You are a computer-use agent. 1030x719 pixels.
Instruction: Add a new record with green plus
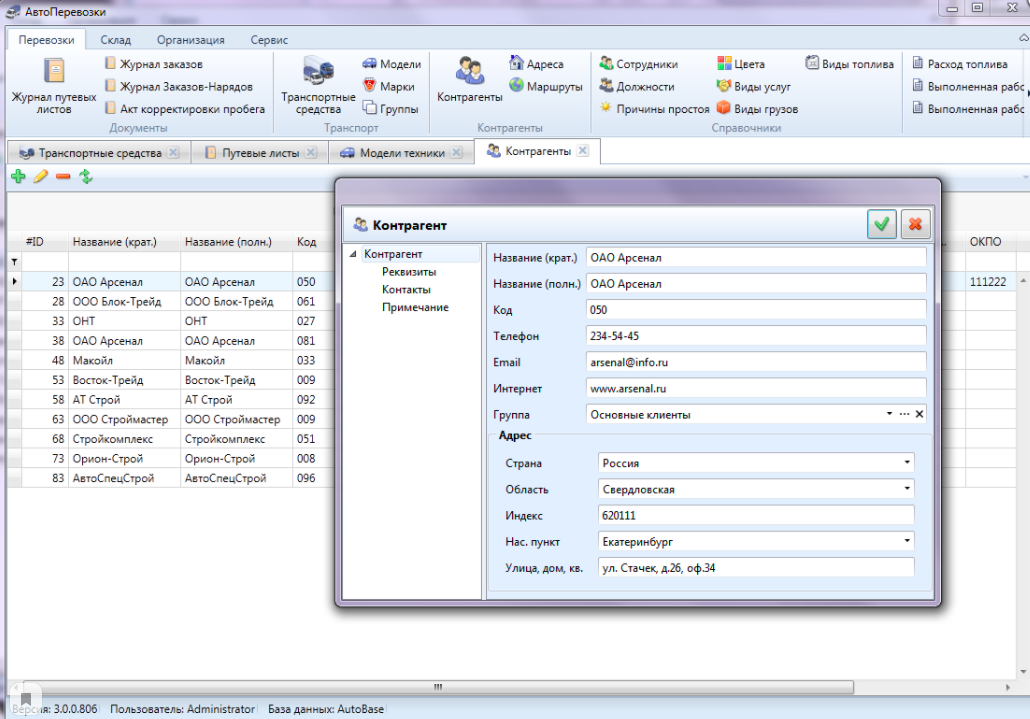tap(18, 176)
